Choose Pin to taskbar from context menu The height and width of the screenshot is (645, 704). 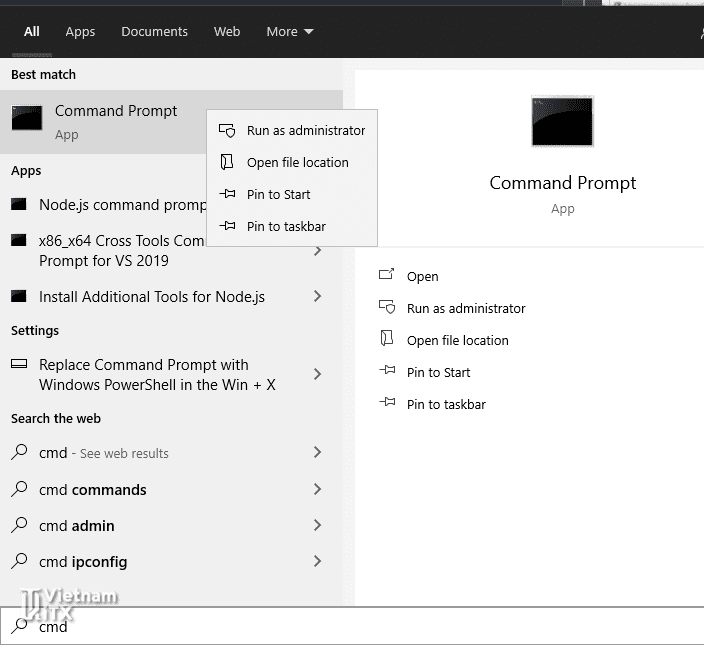tap(286, 227)
